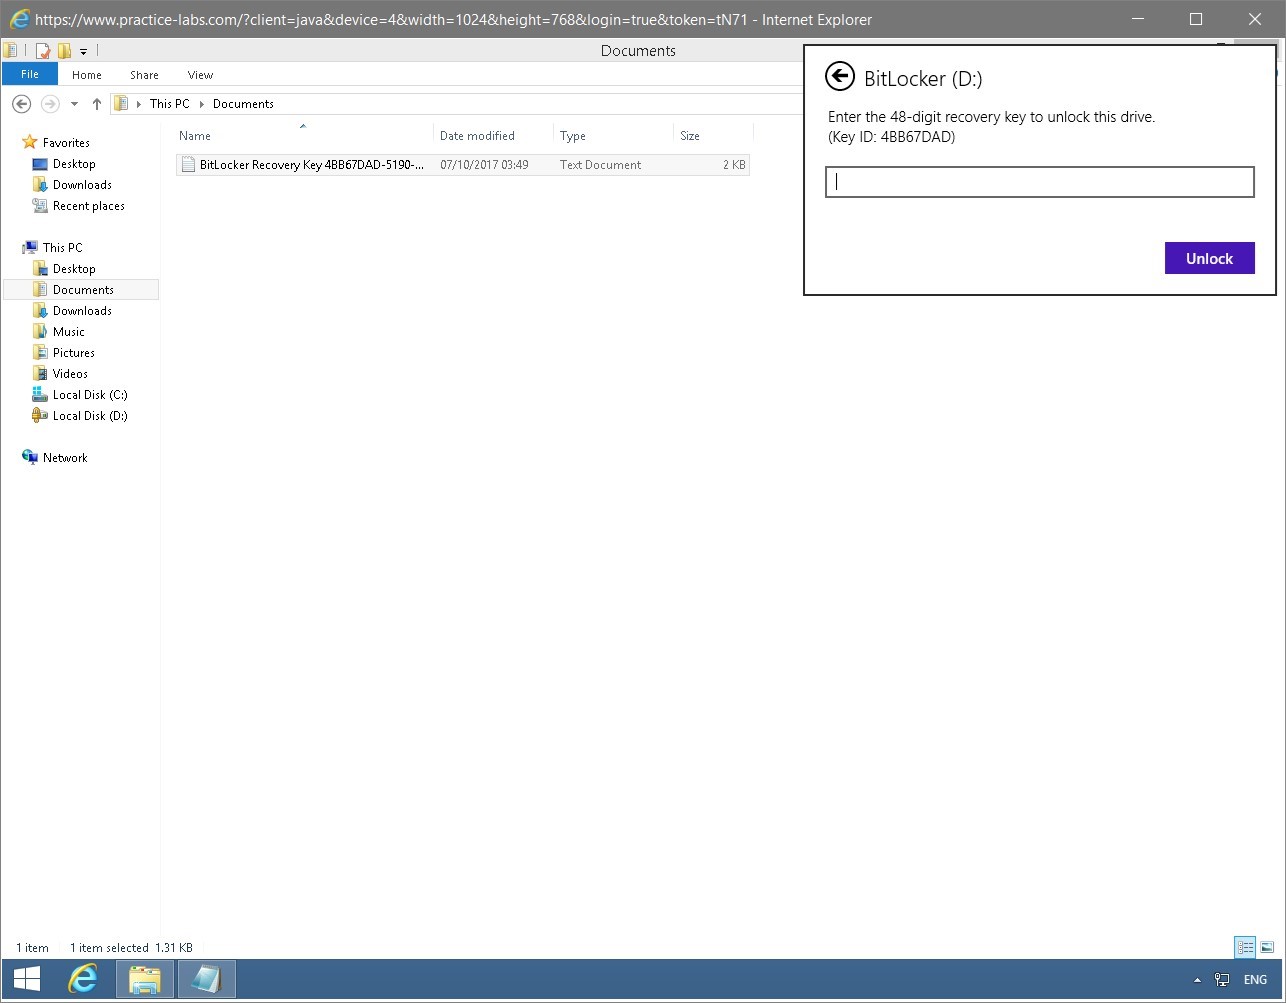Image resolution: width=1286 pixels, height=1003 pixels.
Task: Select the Documents folder in sidebar
Action: click(82, 289)
